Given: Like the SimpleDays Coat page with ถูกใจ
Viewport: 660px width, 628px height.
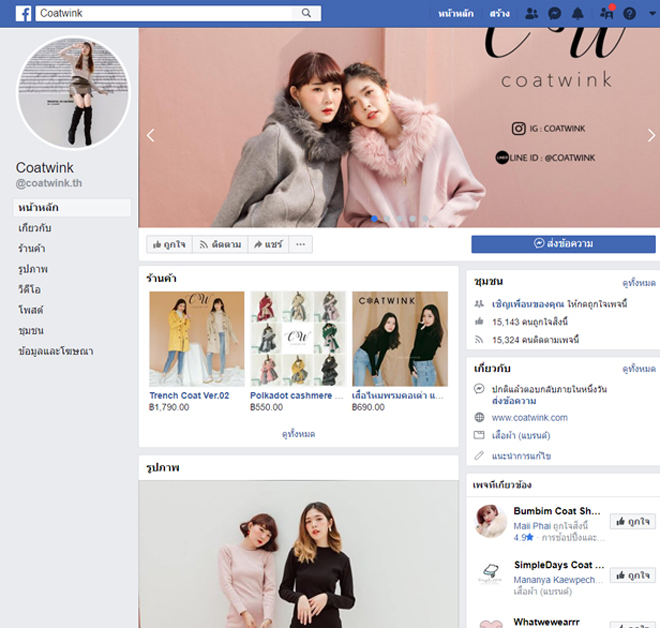Looking at the screenshot, I should point(633,575).
